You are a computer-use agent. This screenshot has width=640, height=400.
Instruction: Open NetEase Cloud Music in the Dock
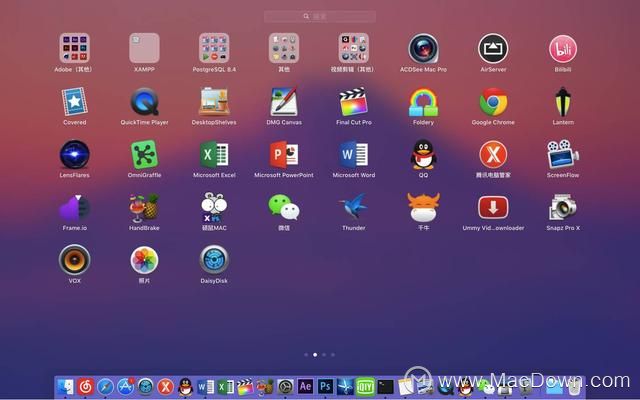[x=85, y=386]
